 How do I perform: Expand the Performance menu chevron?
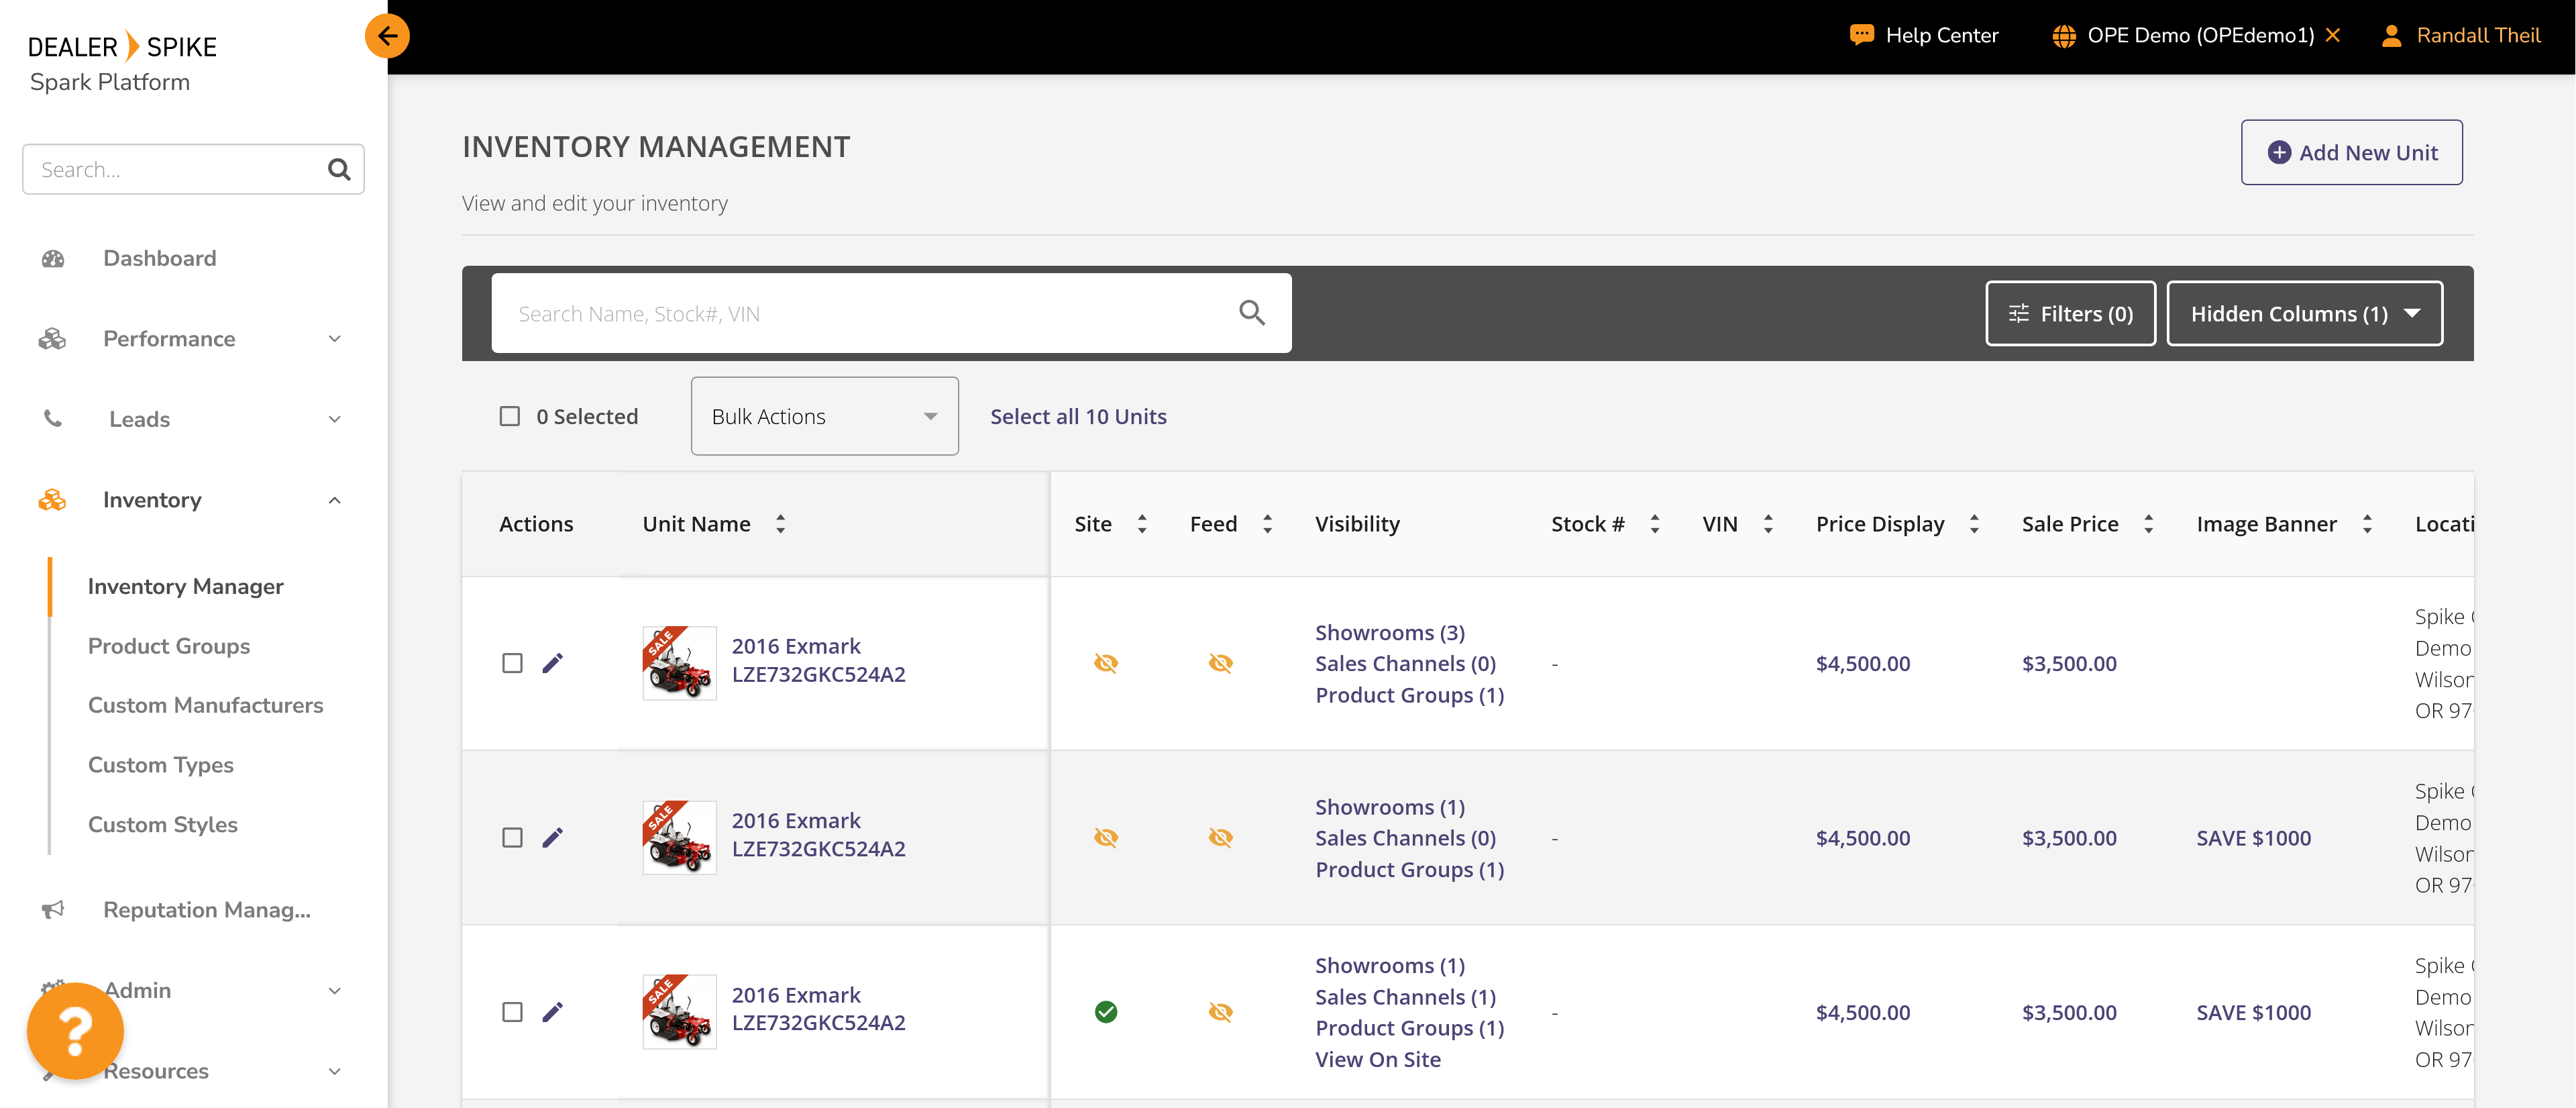click(x=335, y=339)
